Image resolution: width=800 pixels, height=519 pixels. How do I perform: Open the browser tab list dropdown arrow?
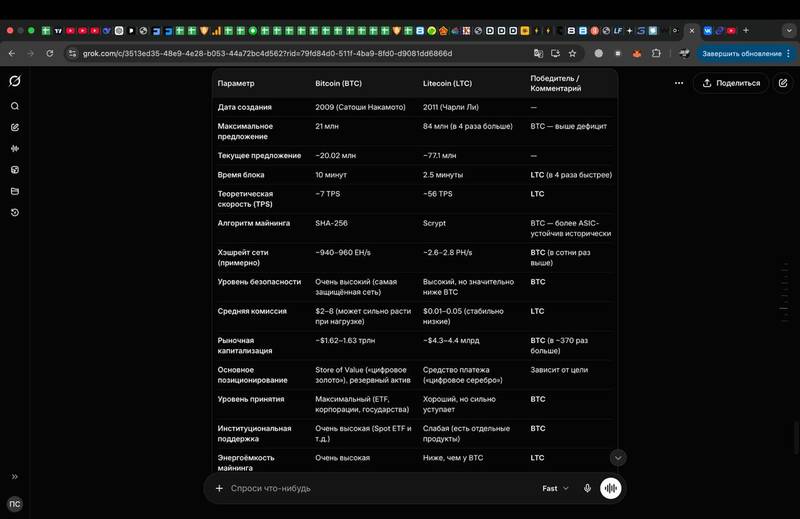click(789, 31)
